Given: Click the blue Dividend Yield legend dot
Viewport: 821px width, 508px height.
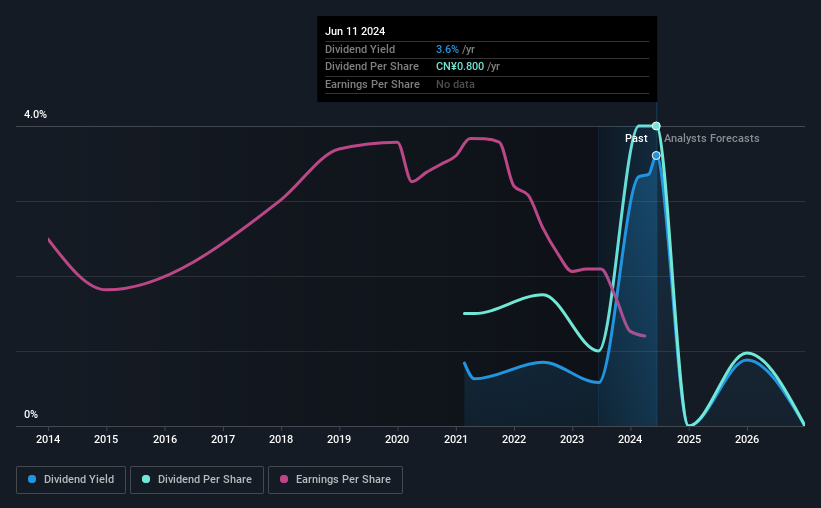Looking at the screenshot, I should [32, 479].
